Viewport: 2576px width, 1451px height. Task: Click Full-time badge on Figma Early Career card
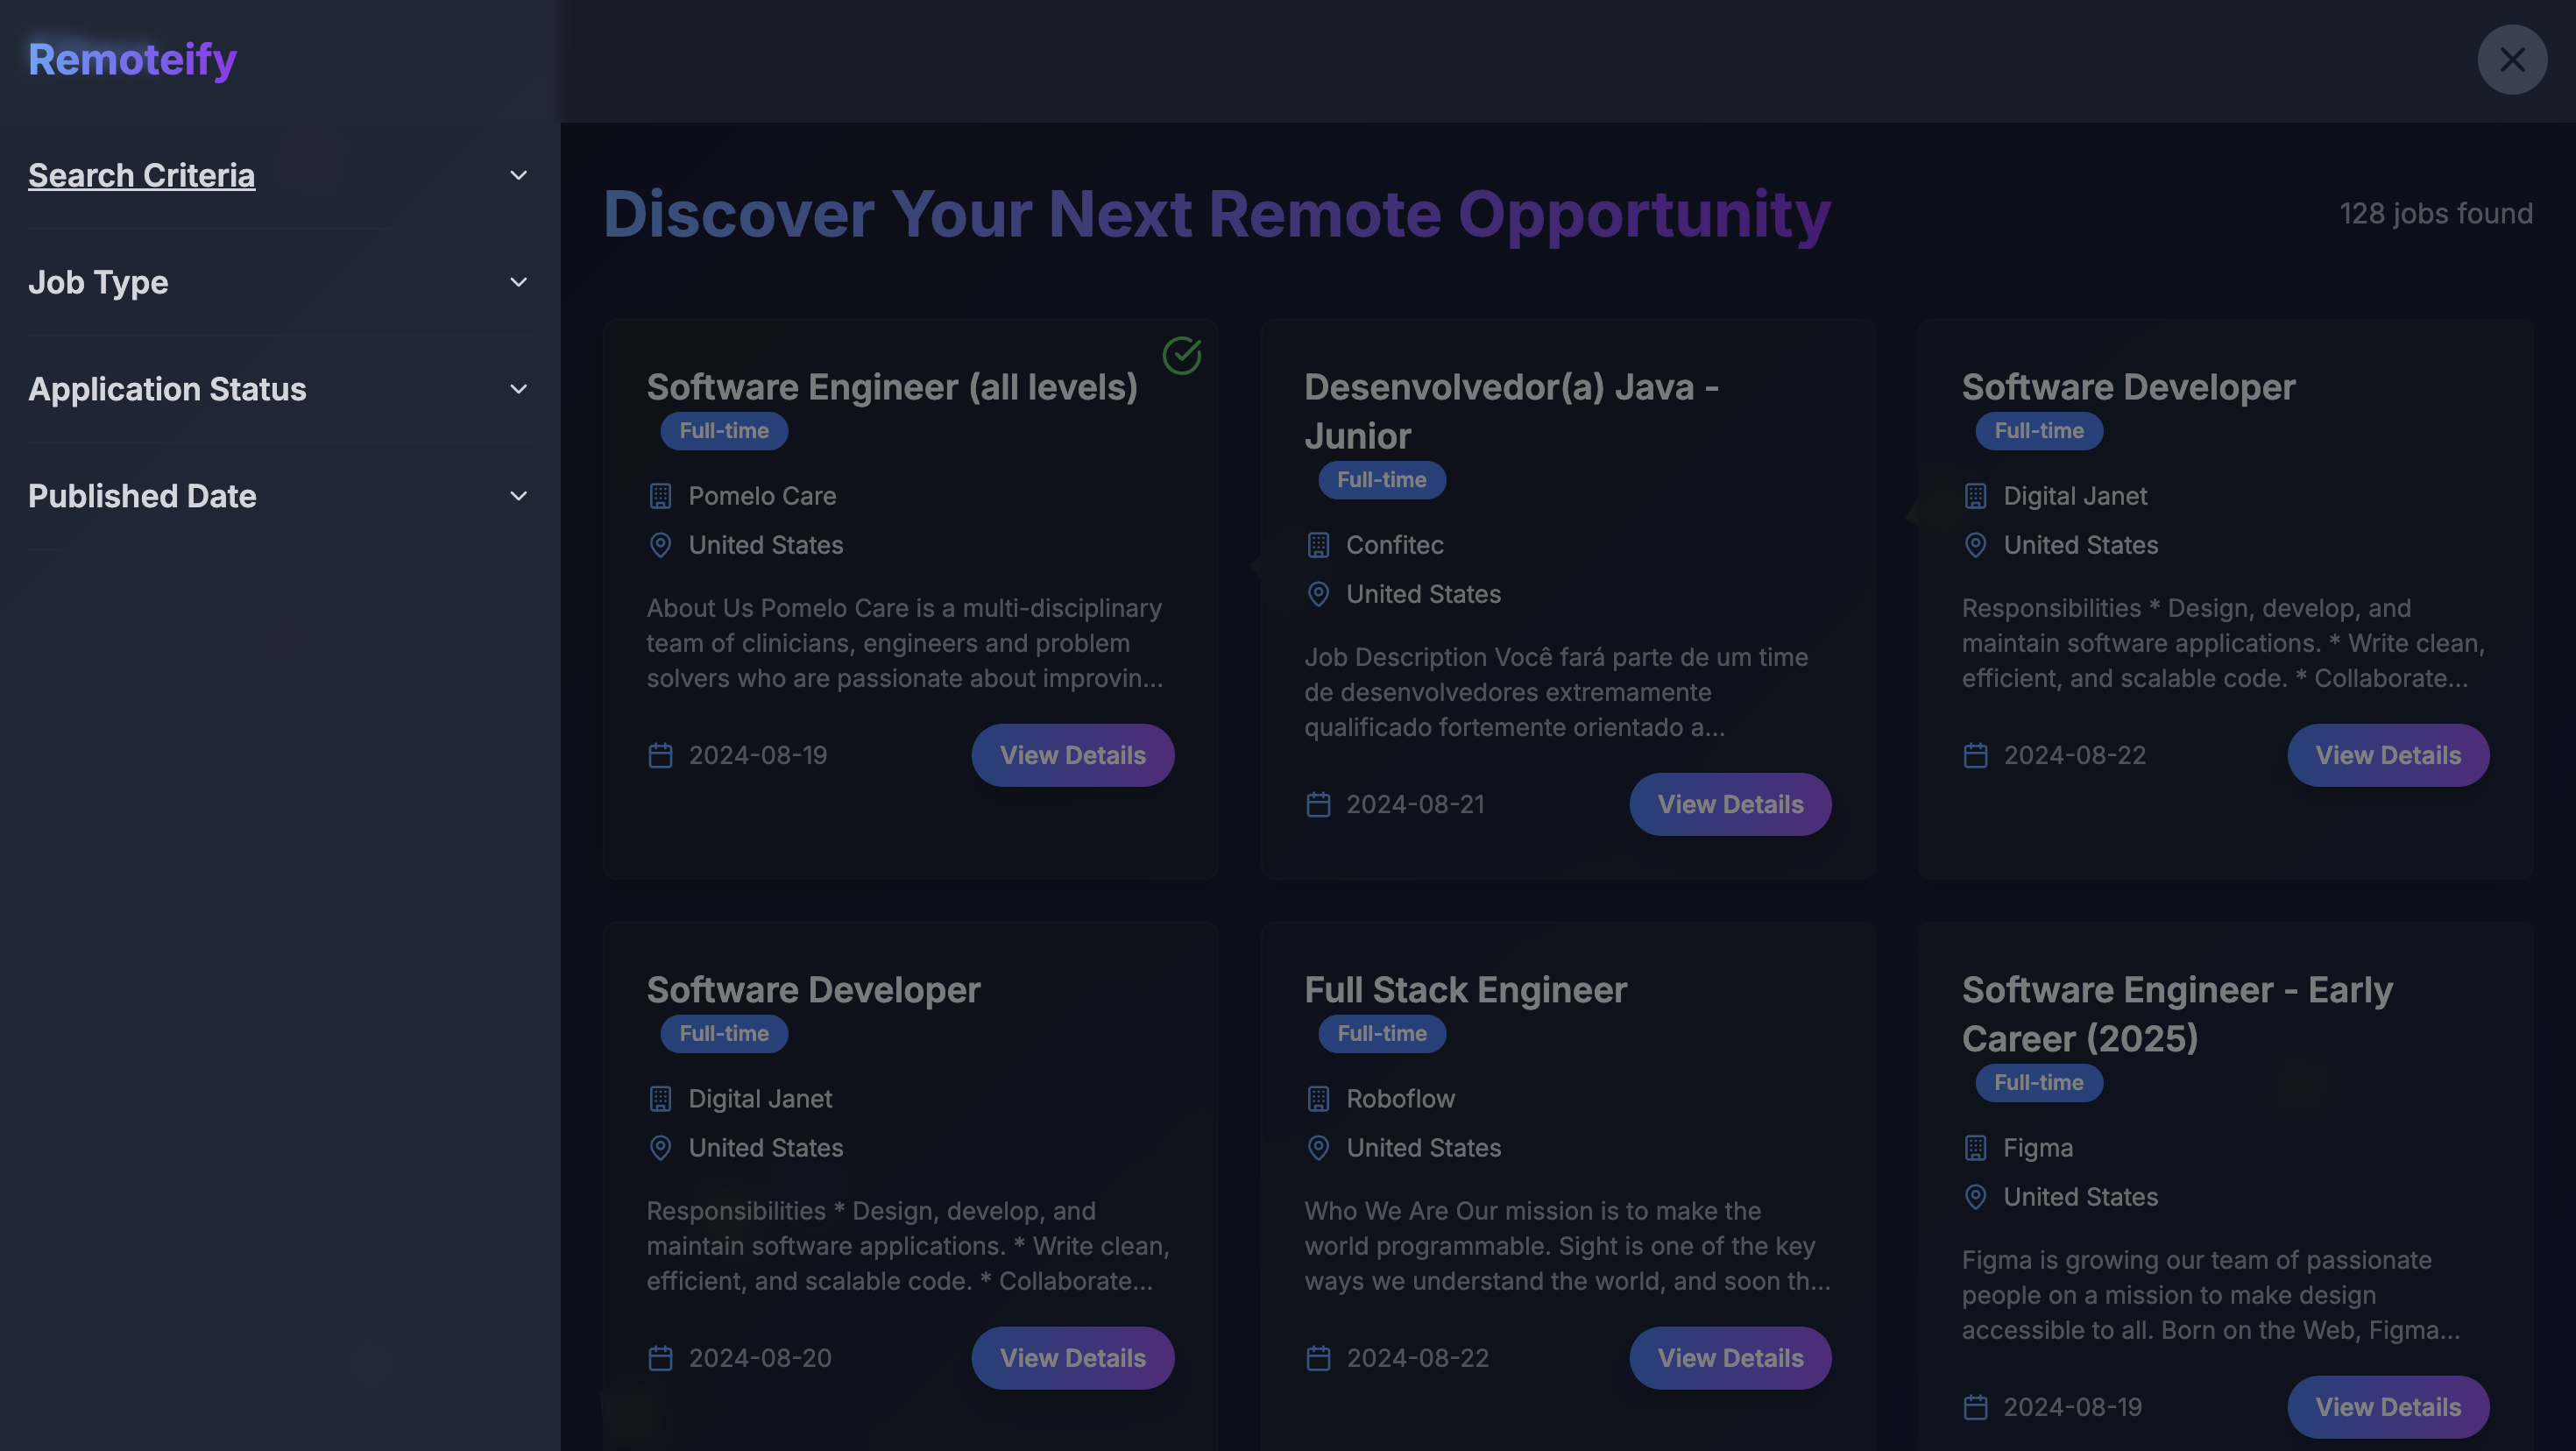[x=2038, y=1083]
